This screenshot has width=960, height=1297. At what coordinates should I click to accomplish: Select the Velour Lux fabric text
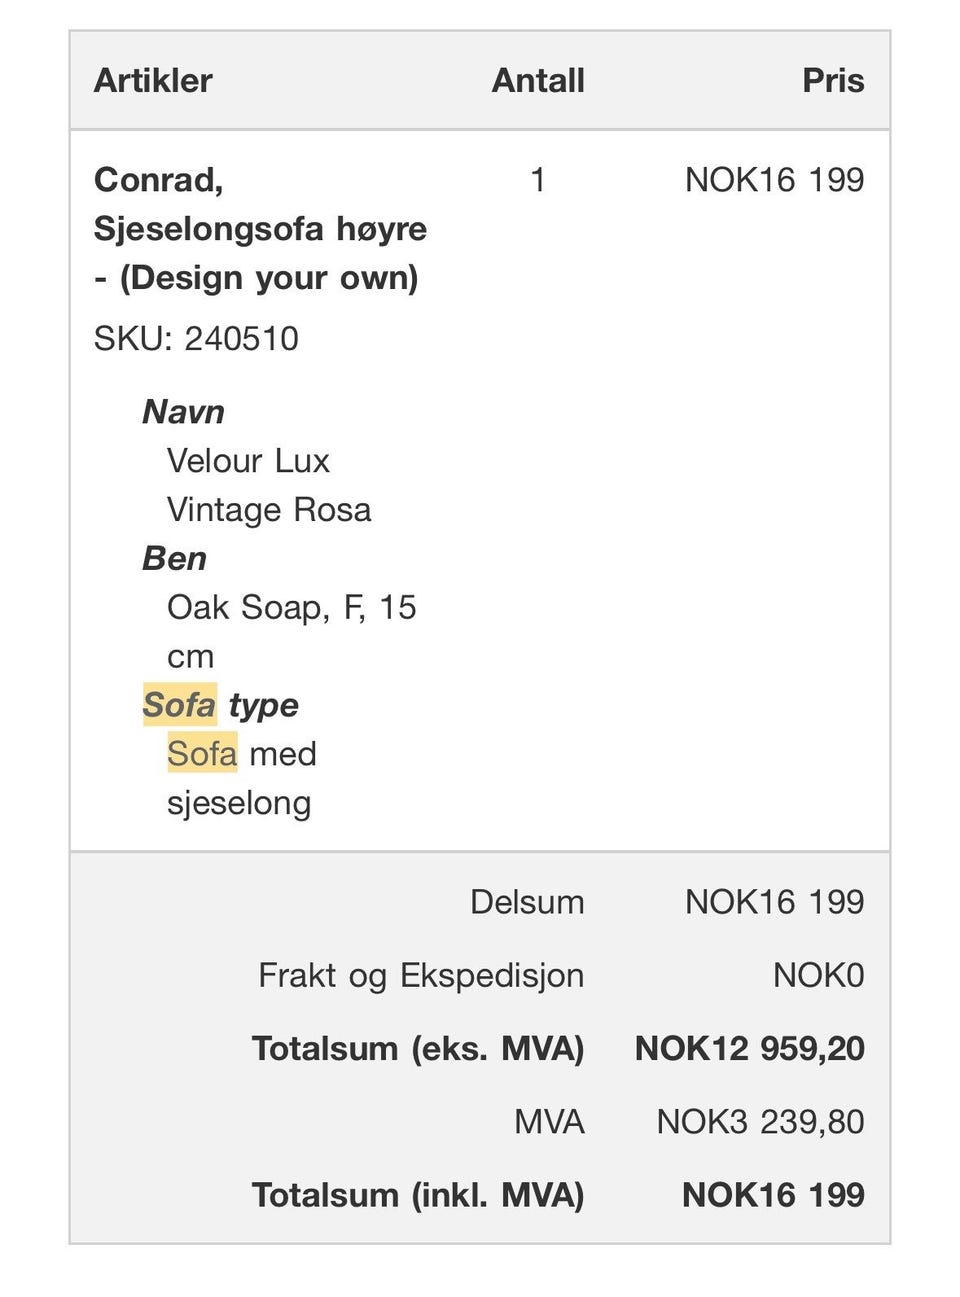click(248, 461)
